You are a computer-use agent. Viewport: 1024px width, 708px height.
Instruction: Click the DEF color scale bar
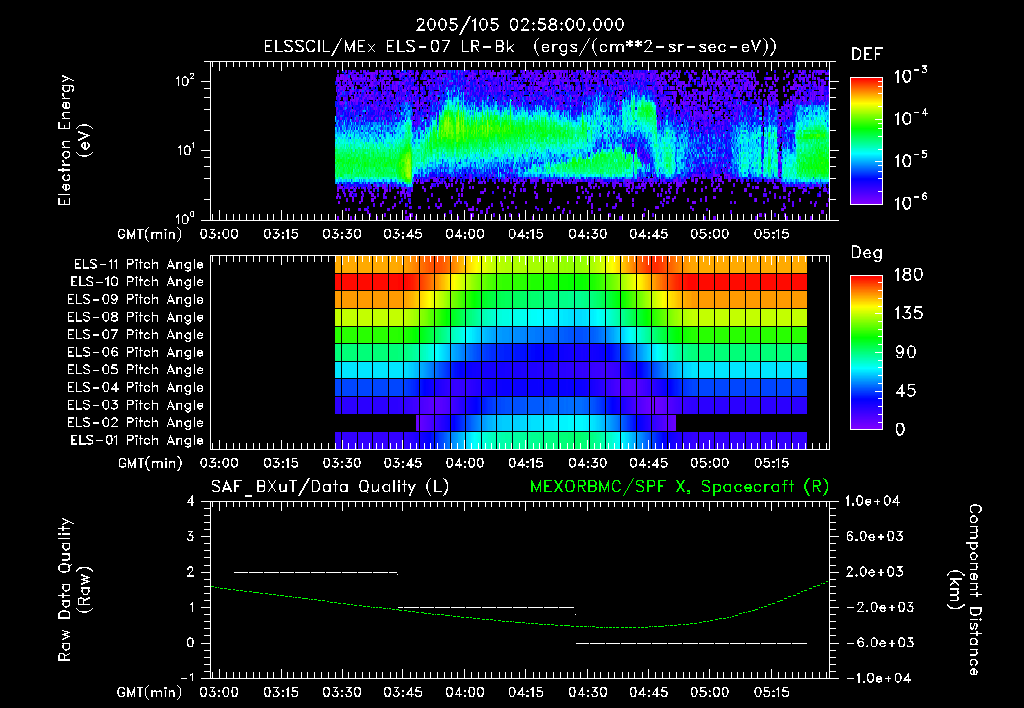[x=867, y=140]
